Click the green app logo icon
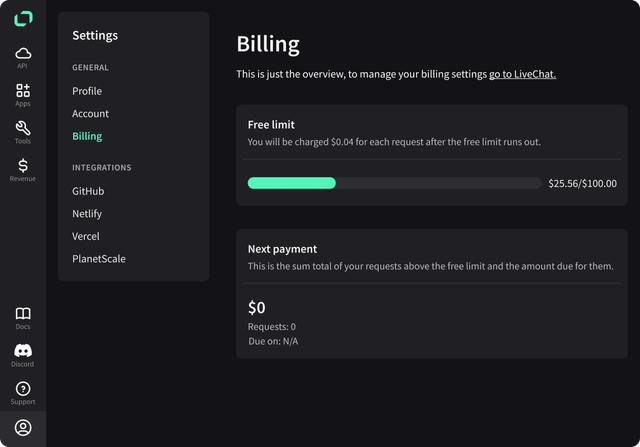 coord(23,19)
